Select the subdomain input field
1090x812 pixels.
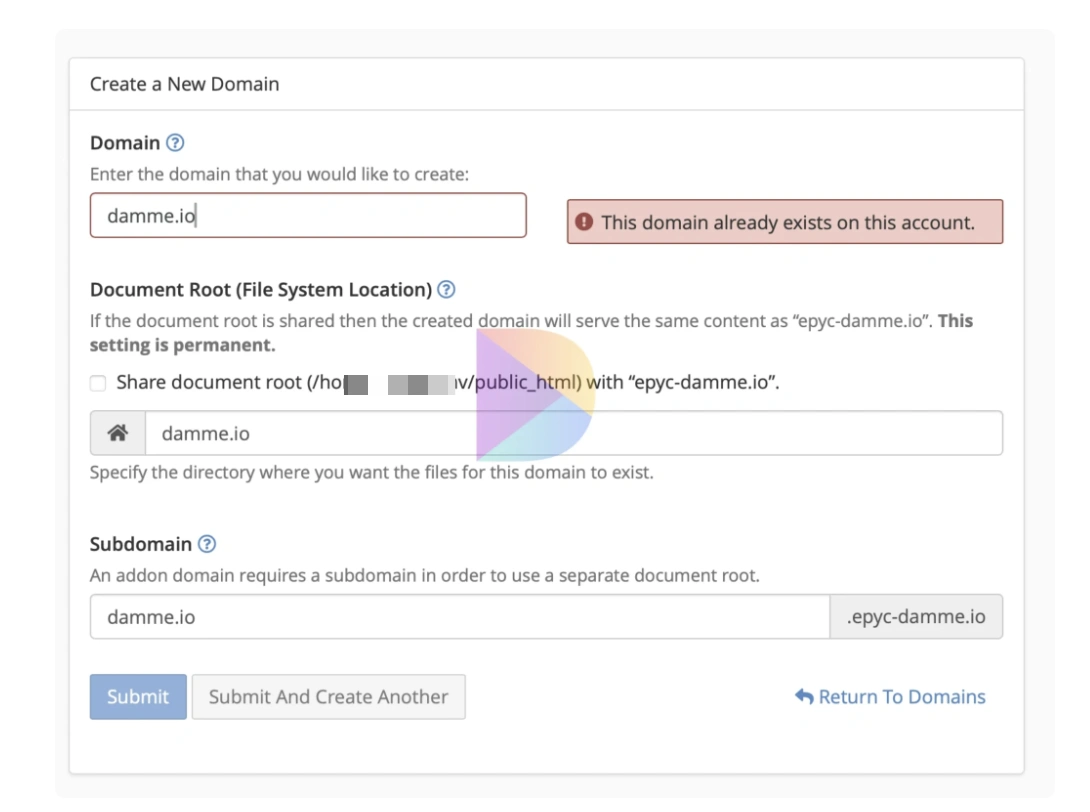[x=459, y=617]
